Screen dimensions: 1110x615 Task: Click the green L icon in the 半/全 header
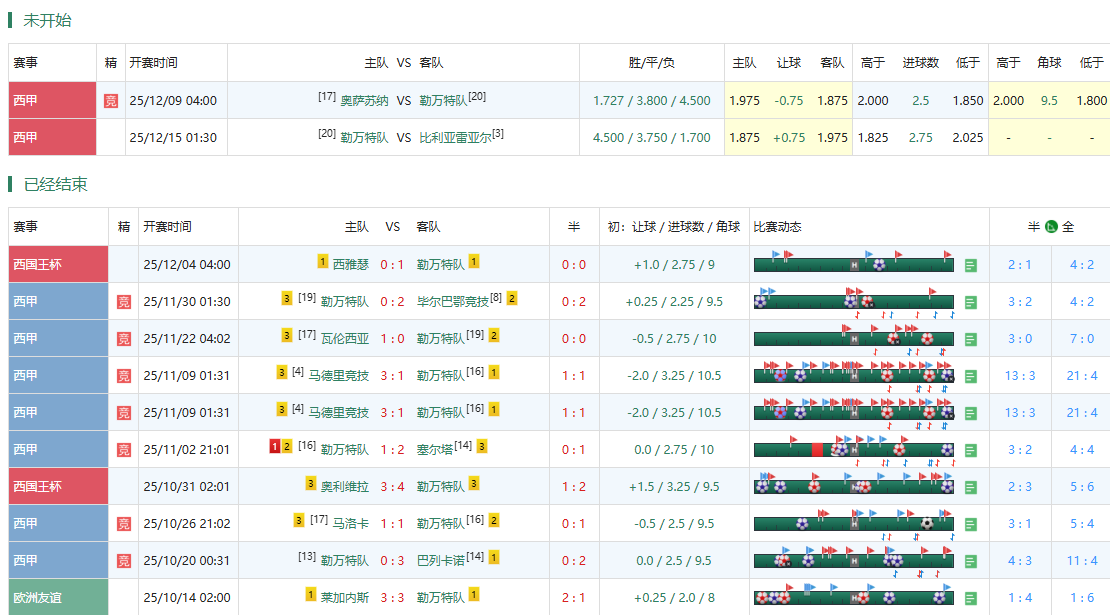pyautogui.click(x=1053, y=226)
